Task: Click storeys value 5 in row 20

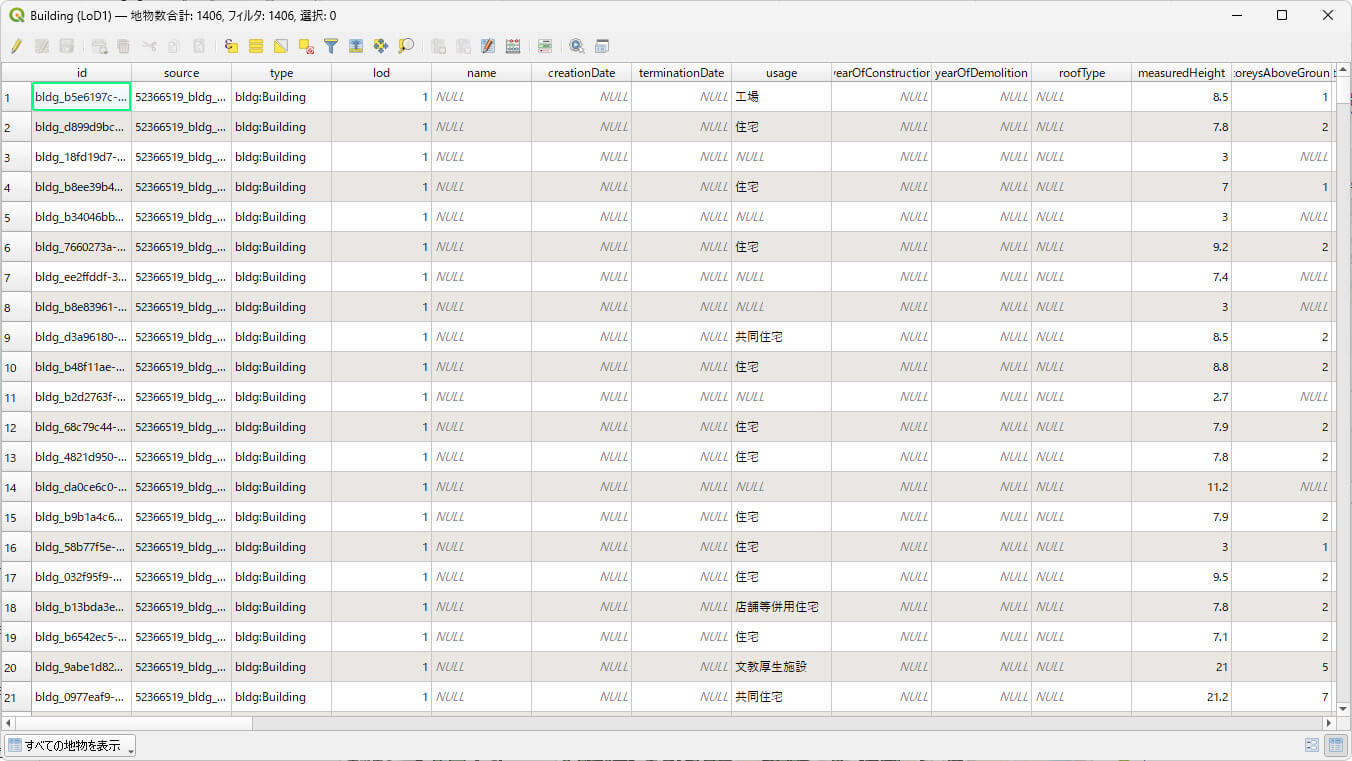Action: (x=1282, y=667)
